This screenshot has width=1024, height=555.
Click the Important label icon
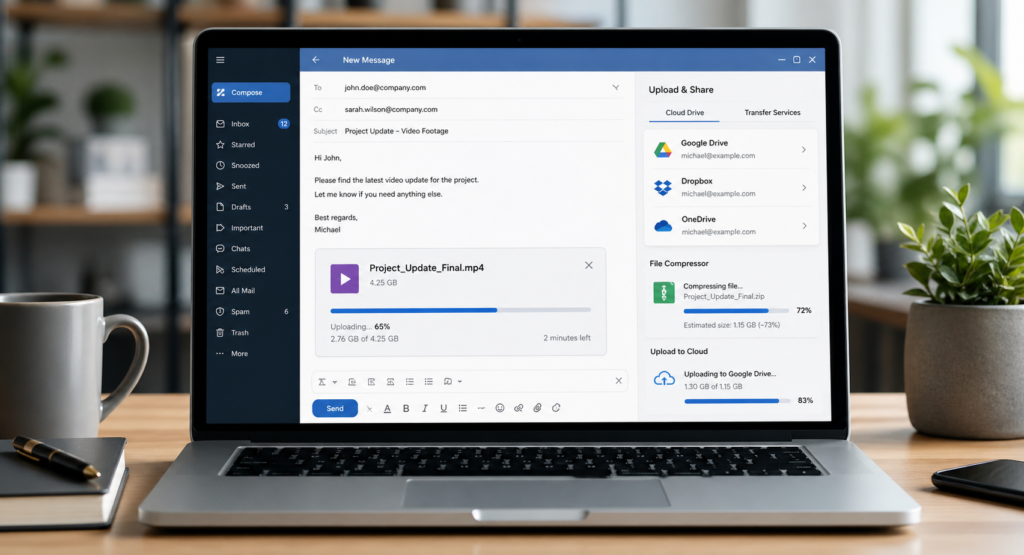[x=220, y=228]
